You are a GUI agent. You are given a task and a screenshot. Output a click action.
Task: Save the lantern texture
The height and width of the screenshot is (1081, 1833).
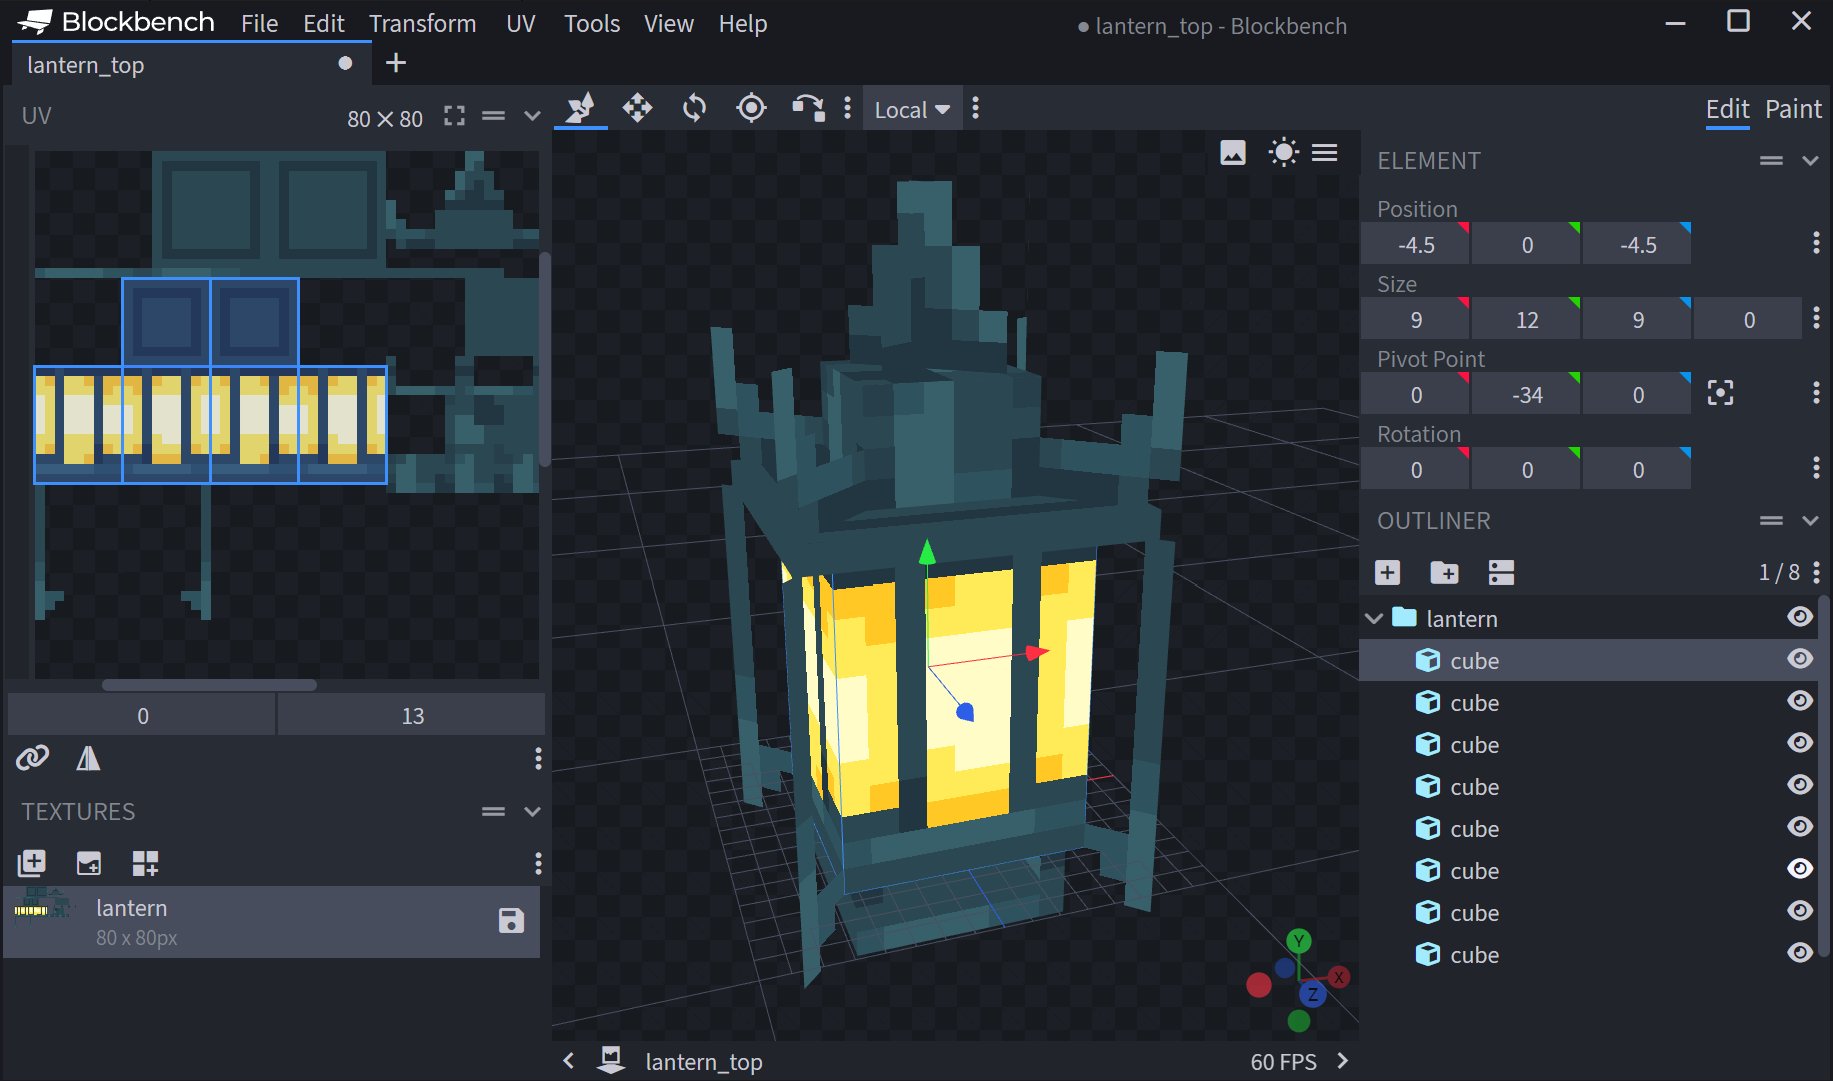pos(512,921)
